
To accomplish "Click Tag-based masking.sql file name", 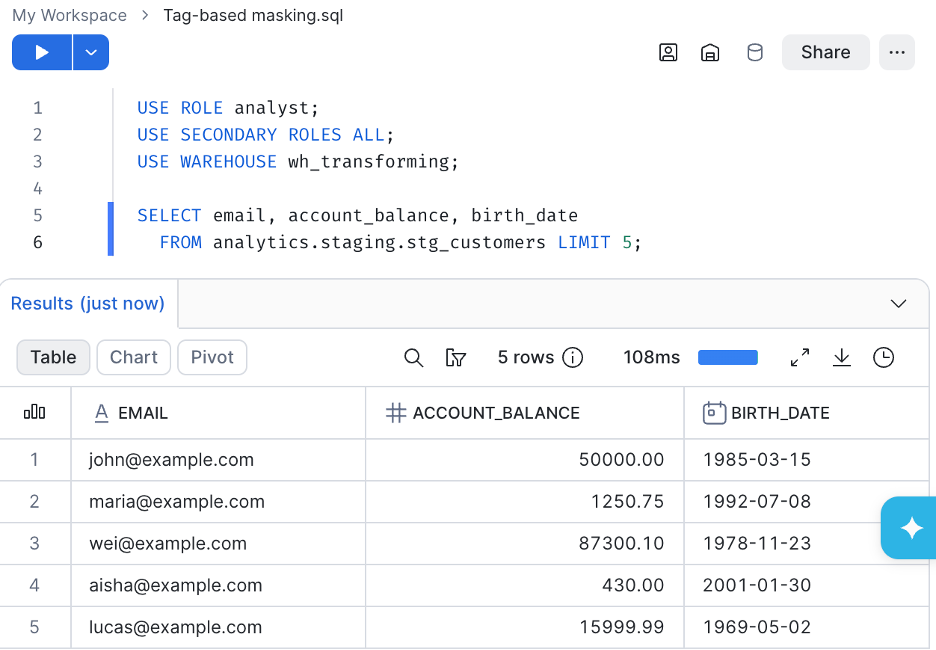I will pos(253,15).
